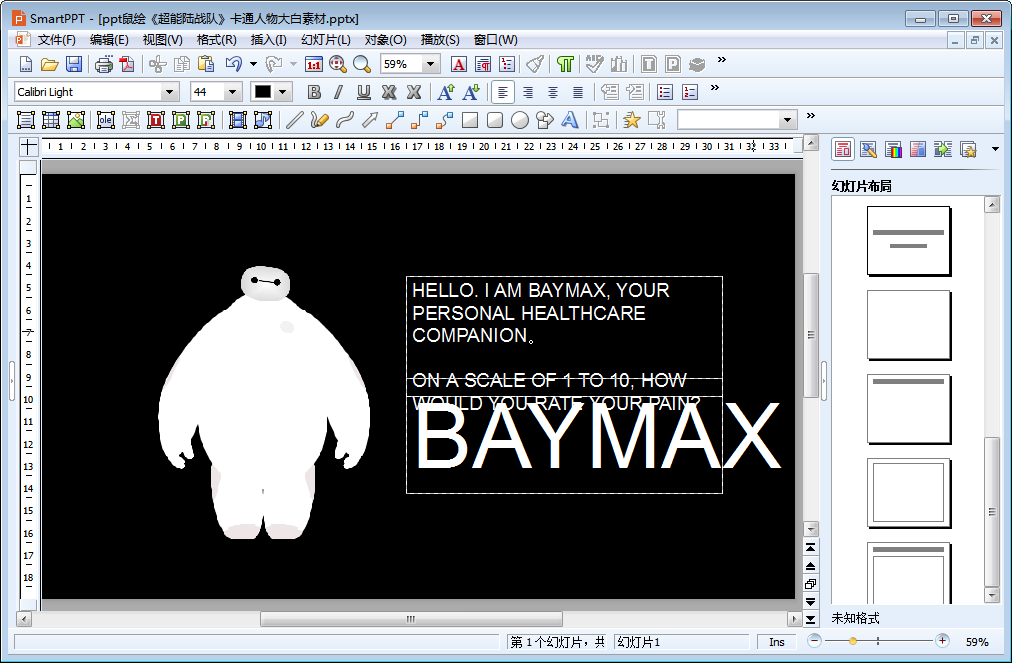
Task: Toggle bulleted list
Action: [665, 92]
